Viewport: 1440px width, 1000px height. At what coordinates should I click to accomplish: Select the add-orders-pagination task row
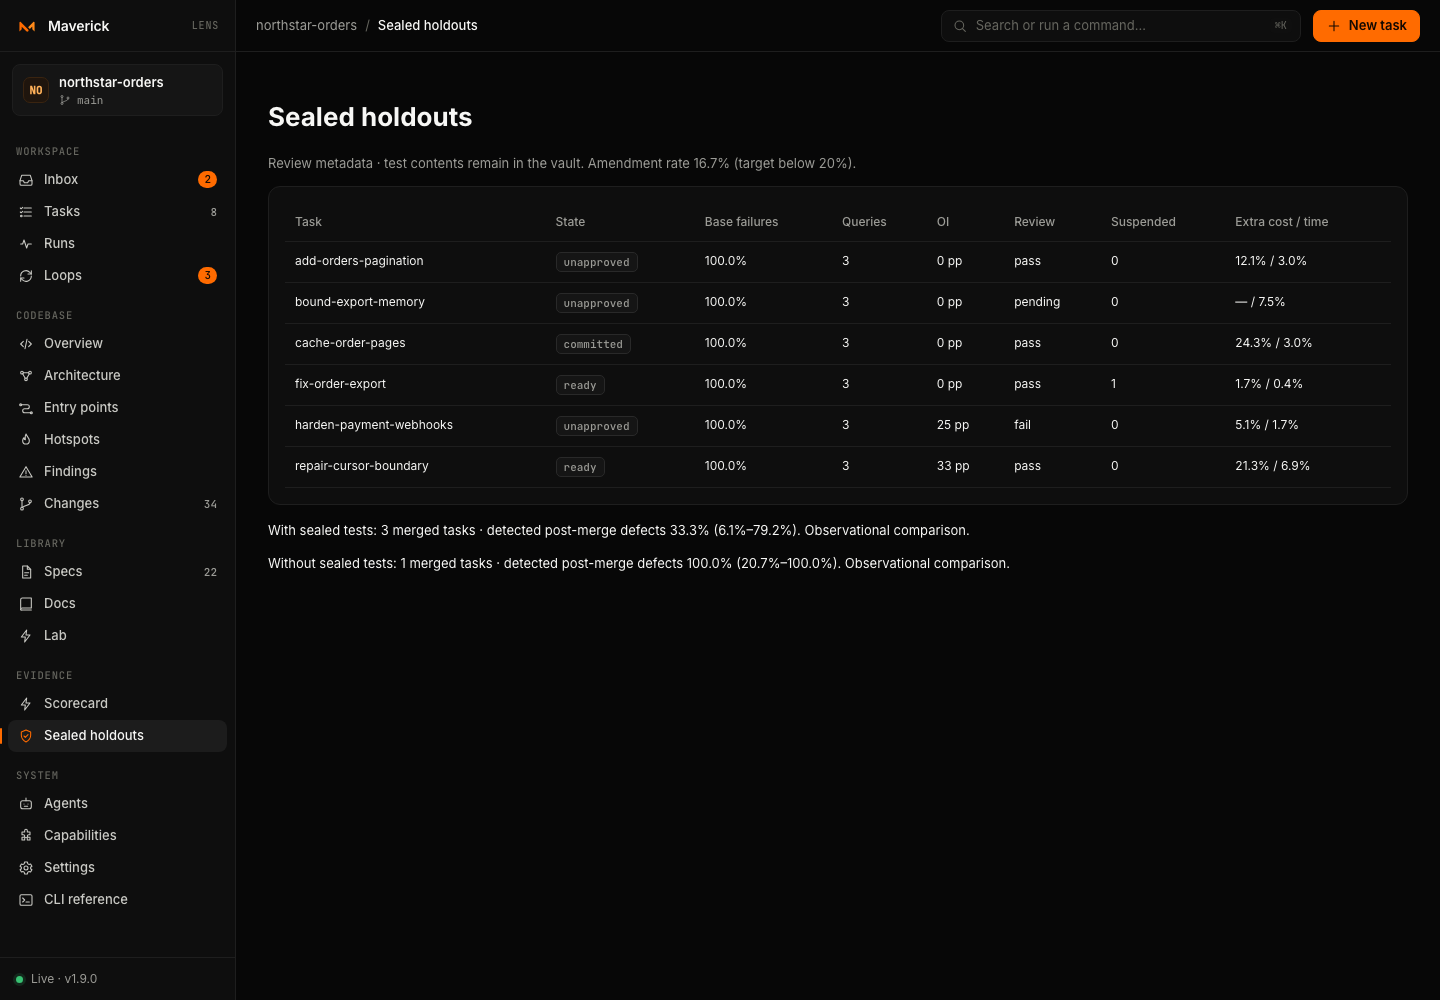coord(838,262)
